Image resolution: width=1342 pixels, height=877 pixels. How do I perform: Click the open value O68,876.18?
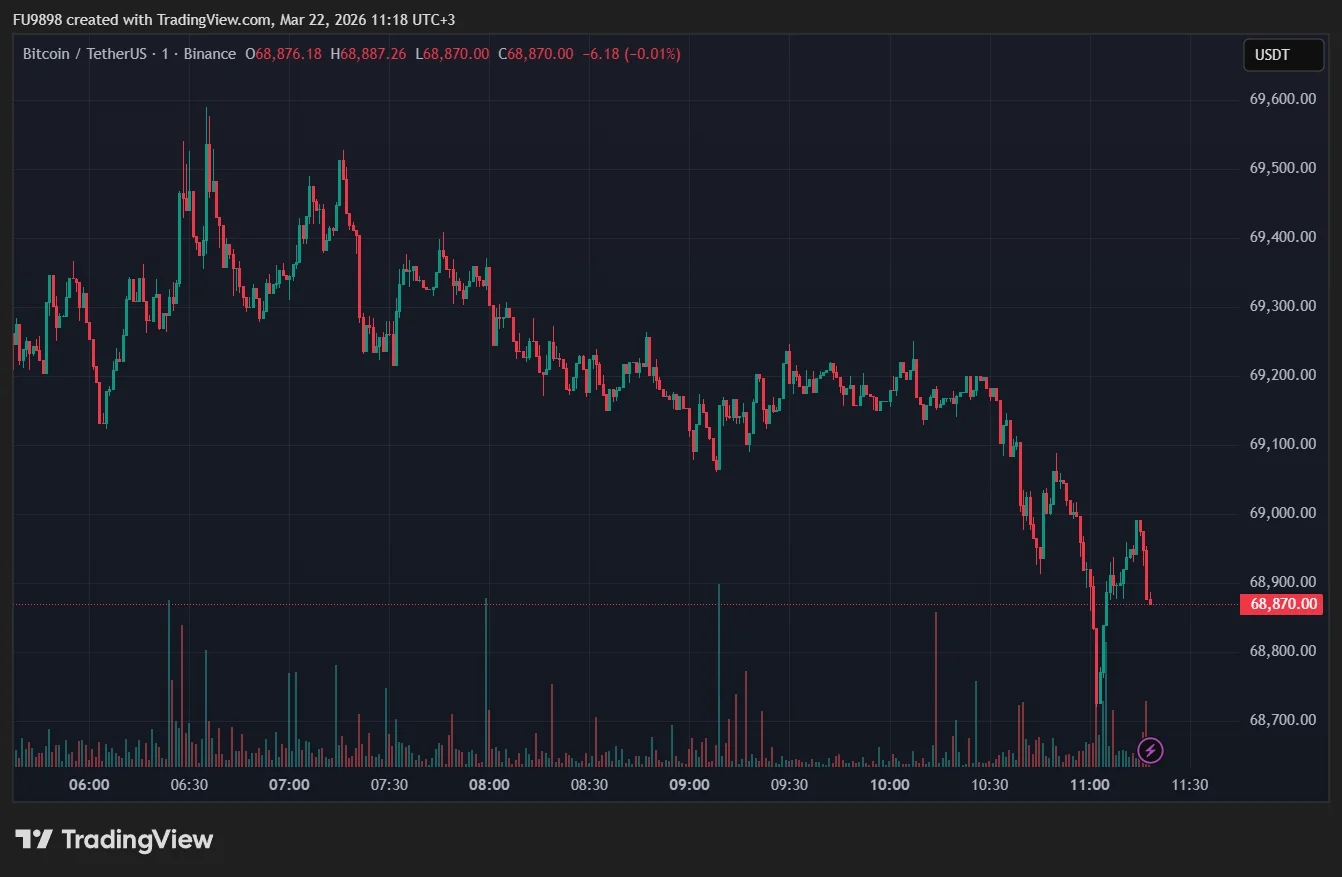click(284, 54)
